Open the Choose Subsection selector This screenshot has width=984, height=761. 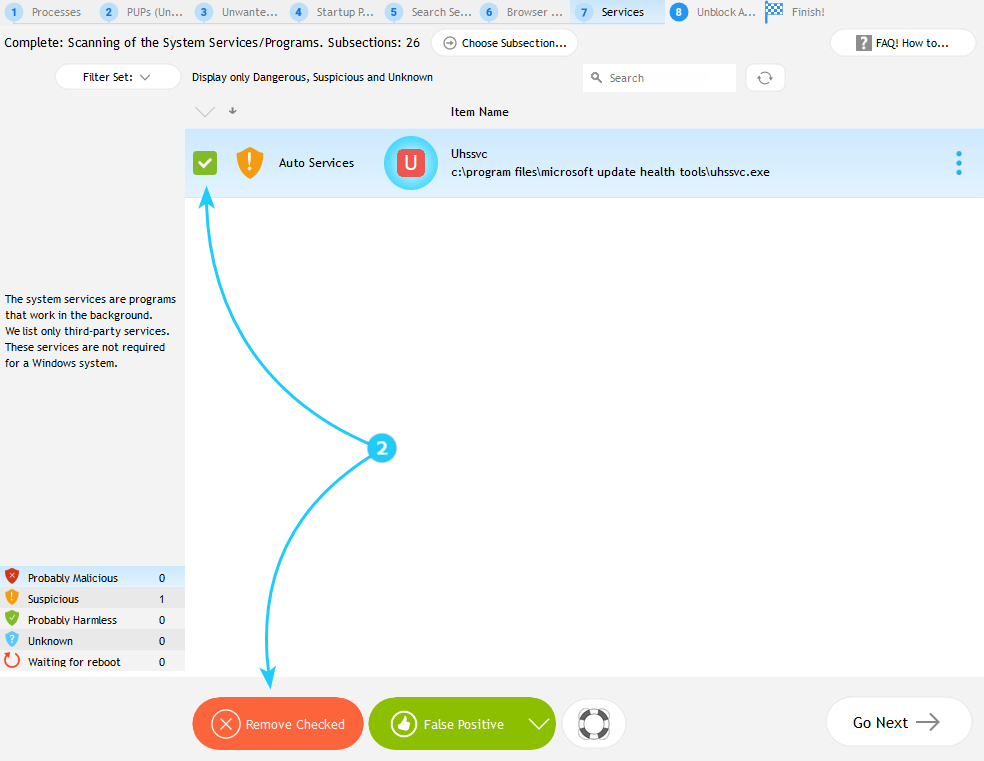point(505,43)
